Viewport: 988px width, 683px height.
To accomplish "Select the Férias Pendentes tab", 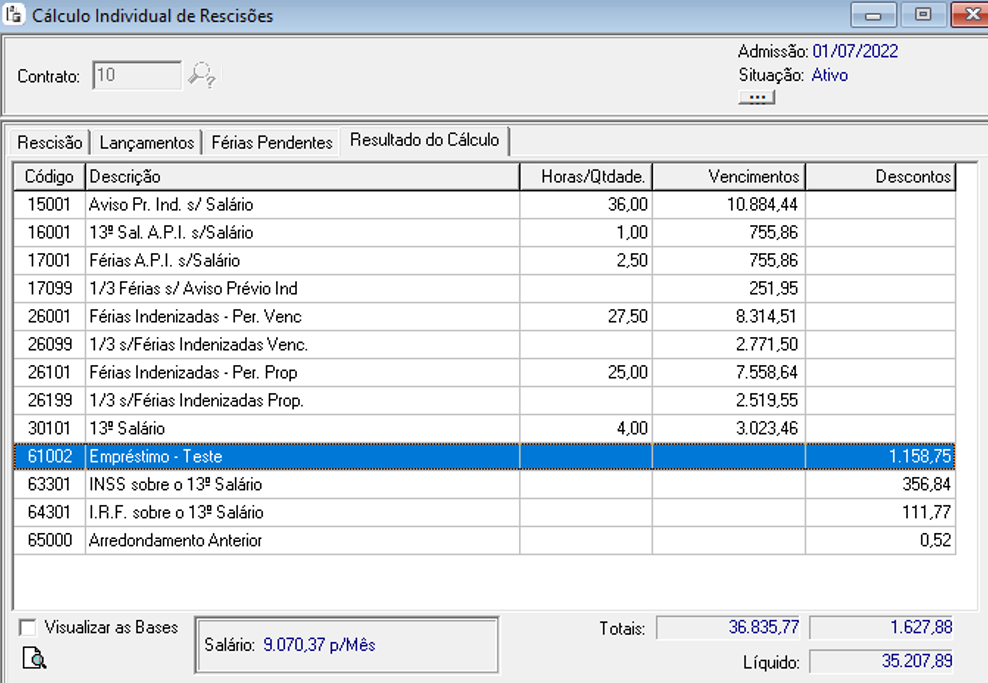I will coord(271,142).
